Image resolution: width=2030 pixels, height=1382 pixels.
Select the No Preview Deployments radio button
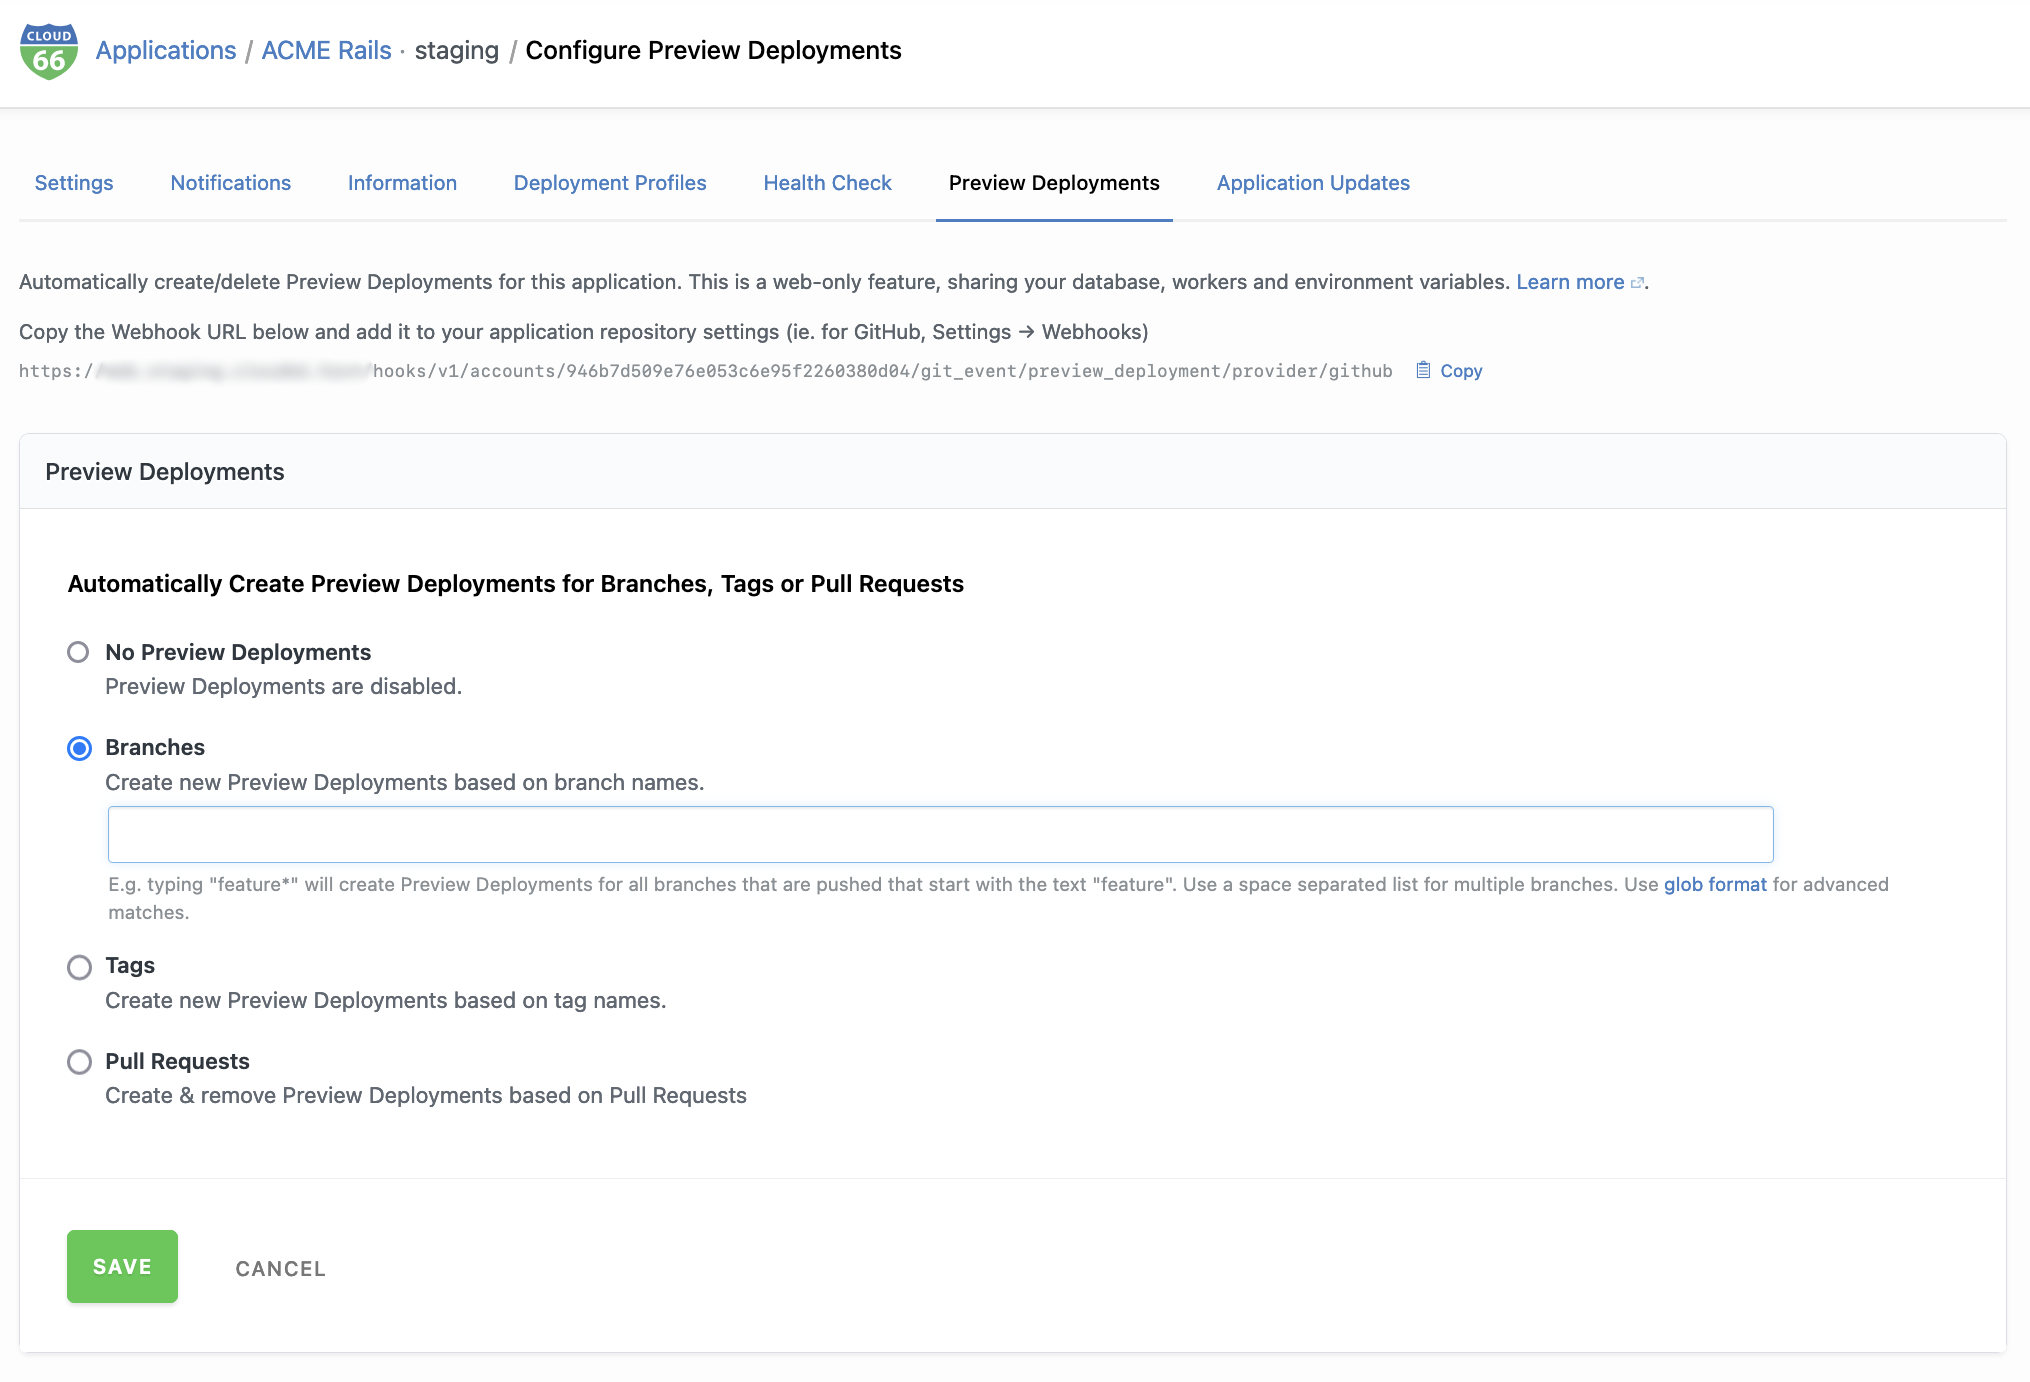[x=77, y=652]
